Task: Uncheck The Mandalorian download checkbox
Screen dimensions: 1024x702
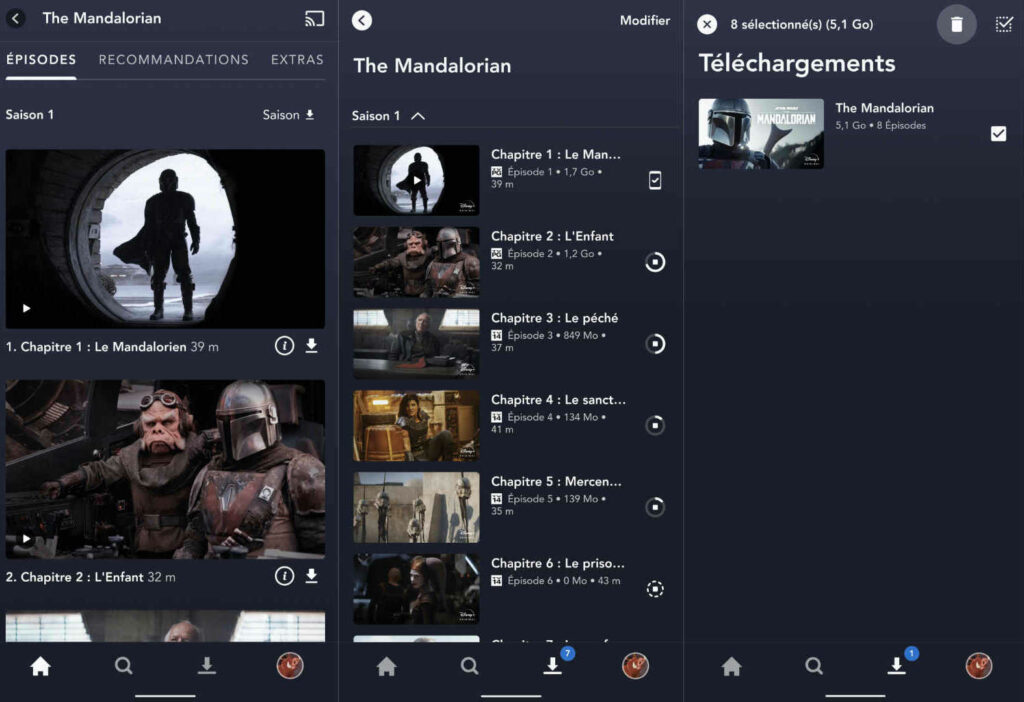Action: pos(998,134)
